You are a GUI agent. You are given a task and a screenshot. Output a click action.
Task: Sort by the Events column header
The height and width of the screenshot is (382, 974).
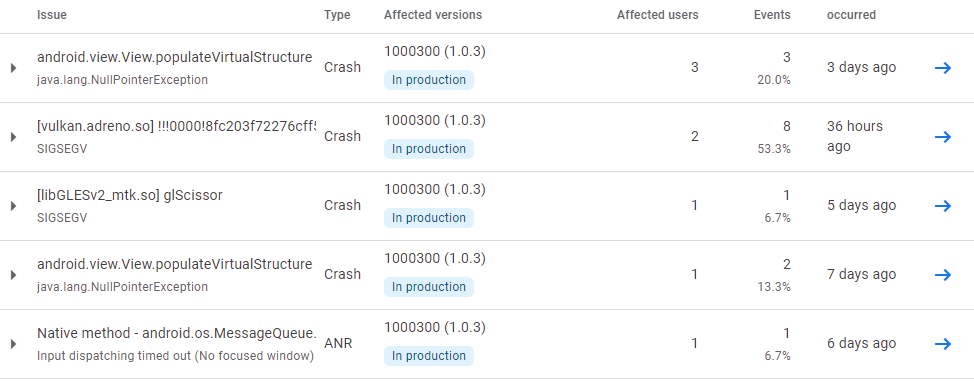tap(772, 15)
